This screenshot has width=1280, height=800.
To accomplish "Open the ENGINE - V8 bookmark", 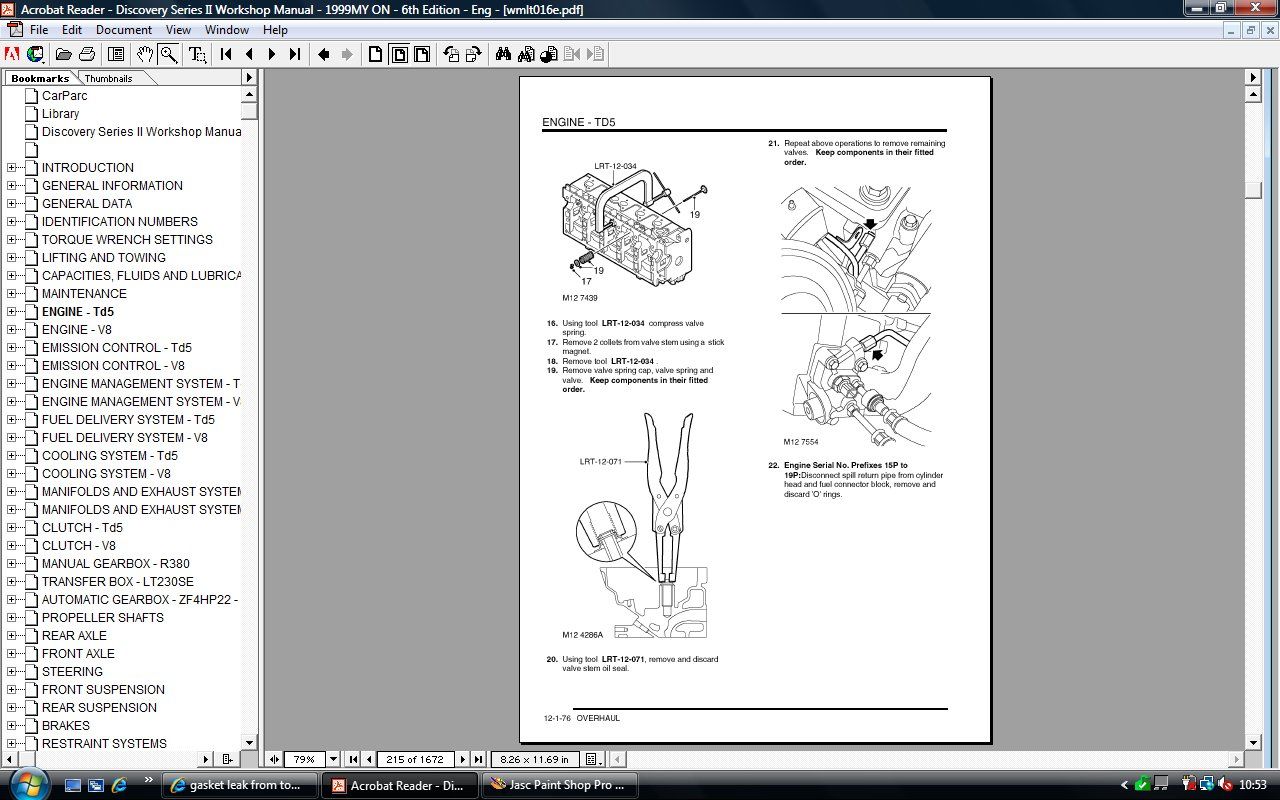I will tap(76, 330).
